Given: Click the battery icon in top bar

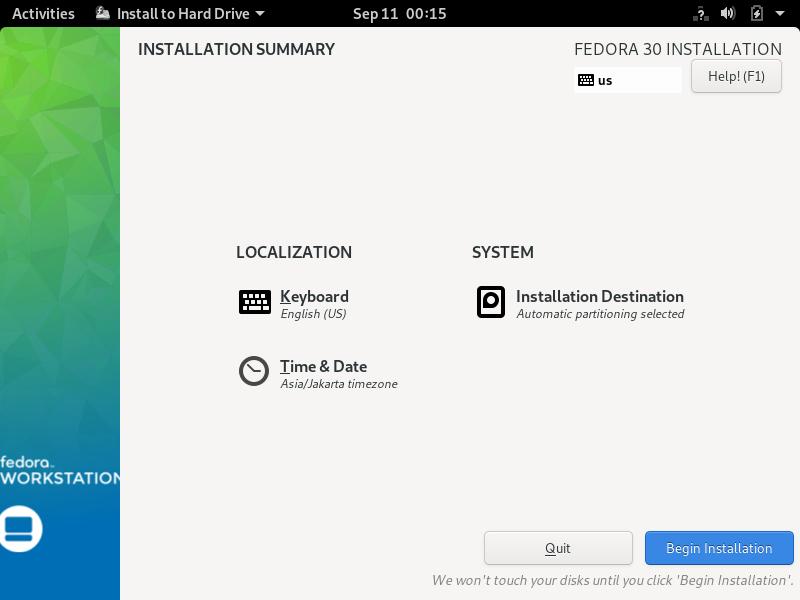Looking at the screenshot, I should point(757,13).
